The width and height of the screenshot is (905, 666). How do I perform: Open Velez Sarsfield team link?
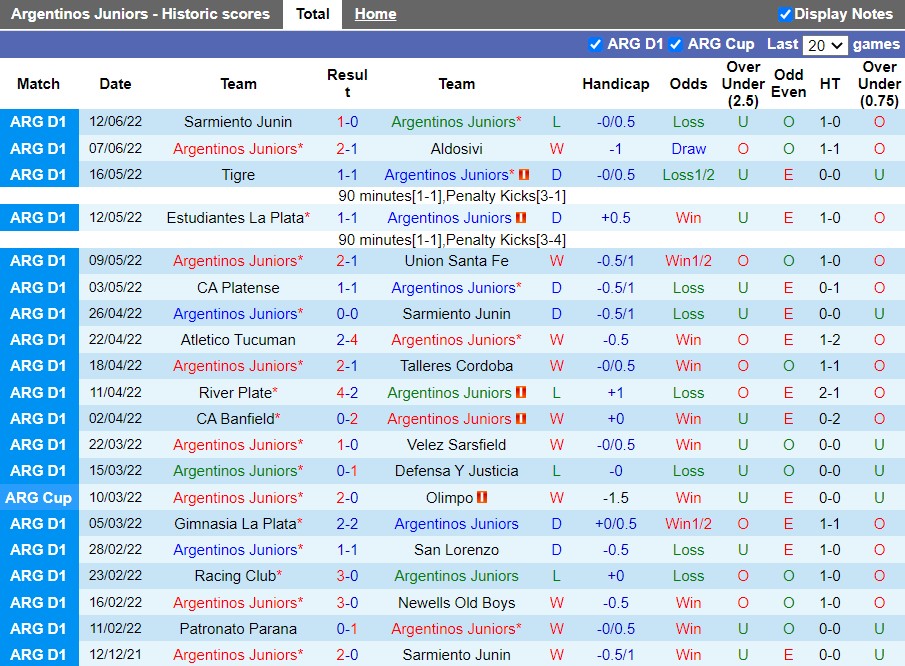pyautogui.click(x=456, y=445)
